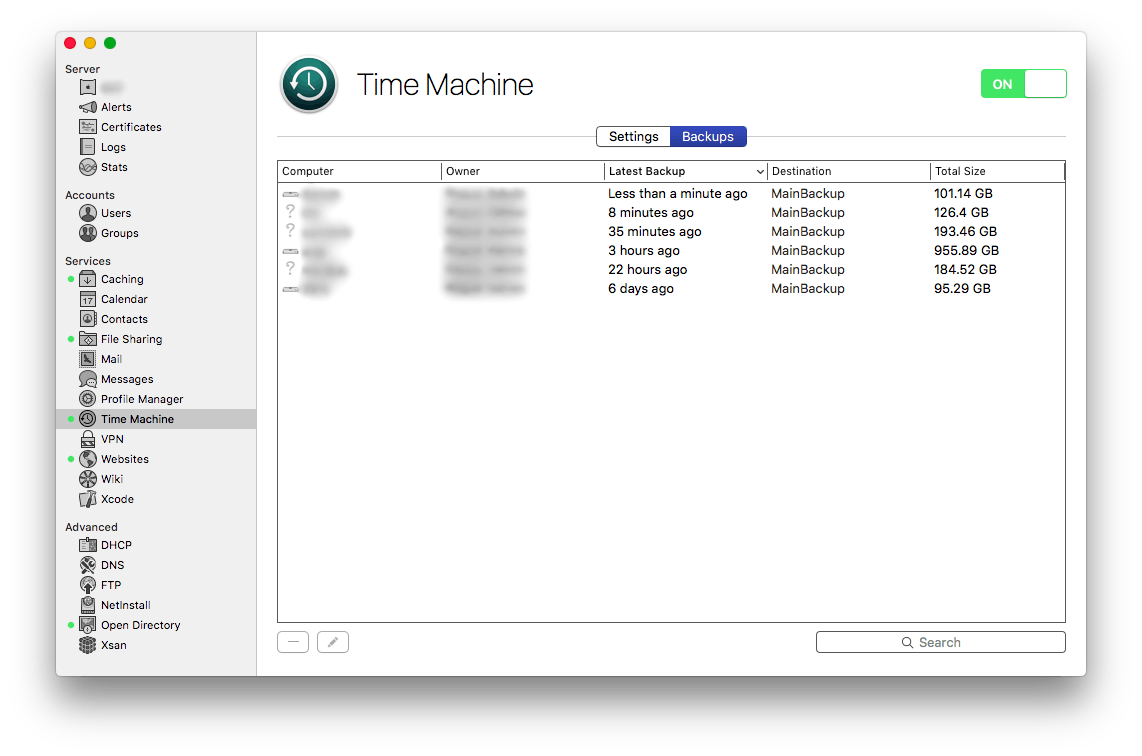Select the Websites service
Screen dimensions: 1142x756
114,459
